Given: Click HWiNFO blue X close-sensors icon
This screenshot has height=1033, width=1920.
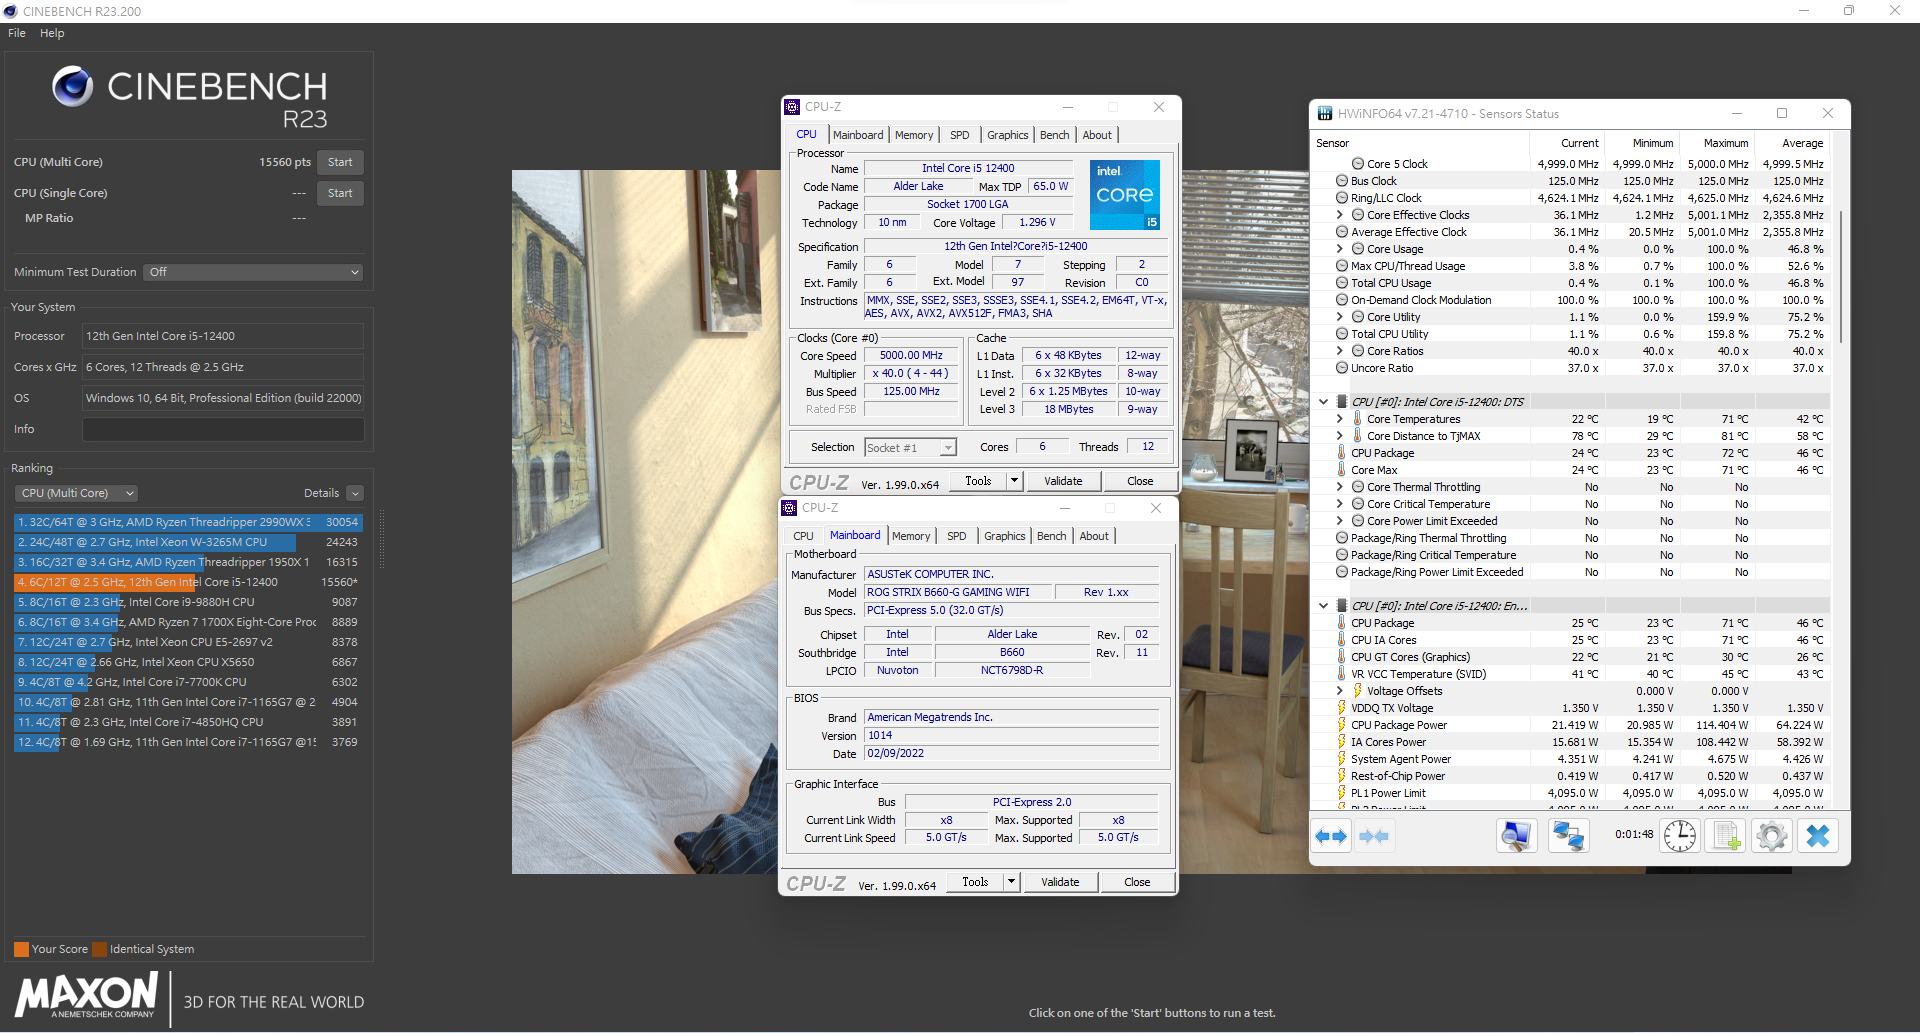Looking at the screenshot, I should click(1818, 836).
